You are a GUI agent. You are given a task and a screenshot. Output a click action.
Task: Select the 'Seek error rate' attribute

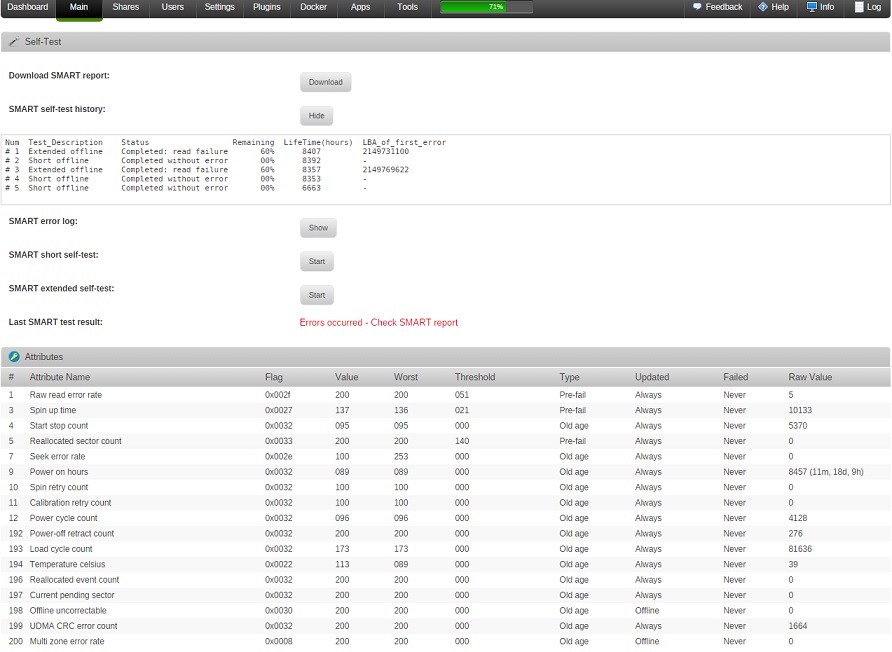click(x=57, y=456)
